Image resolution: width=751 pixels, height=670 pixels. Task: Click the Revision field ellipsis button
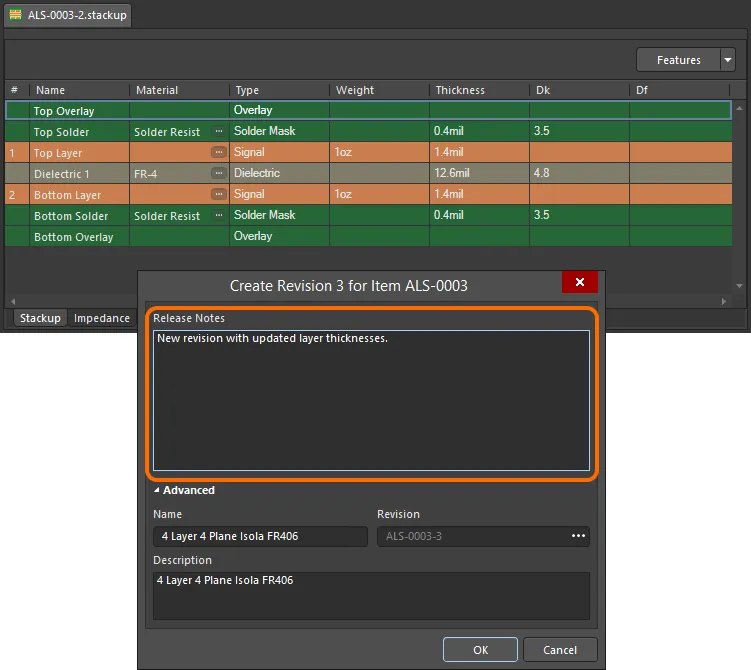(x=578, y=537)
